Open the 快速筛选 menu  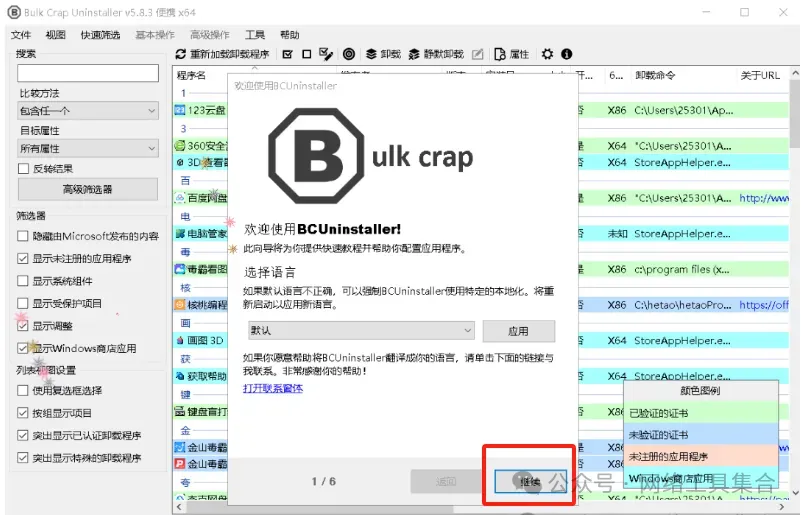pos(100,35)
